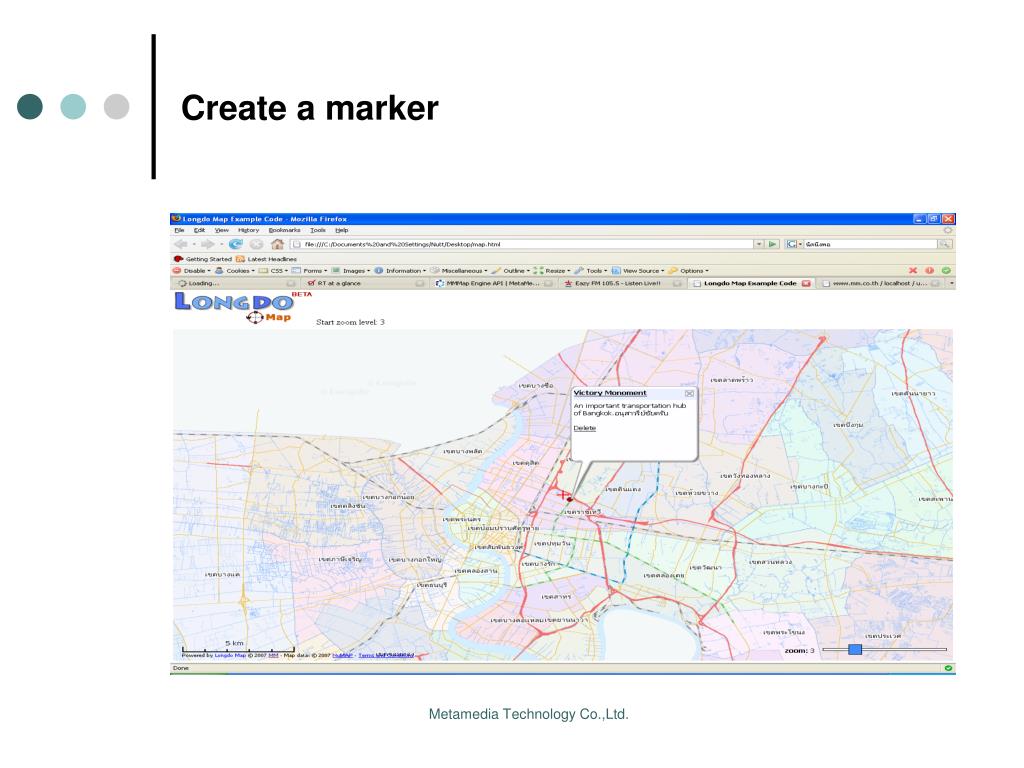1024x768 pixels.
Task: Click the 'Done' status bar text
Action: pos(181,668)
